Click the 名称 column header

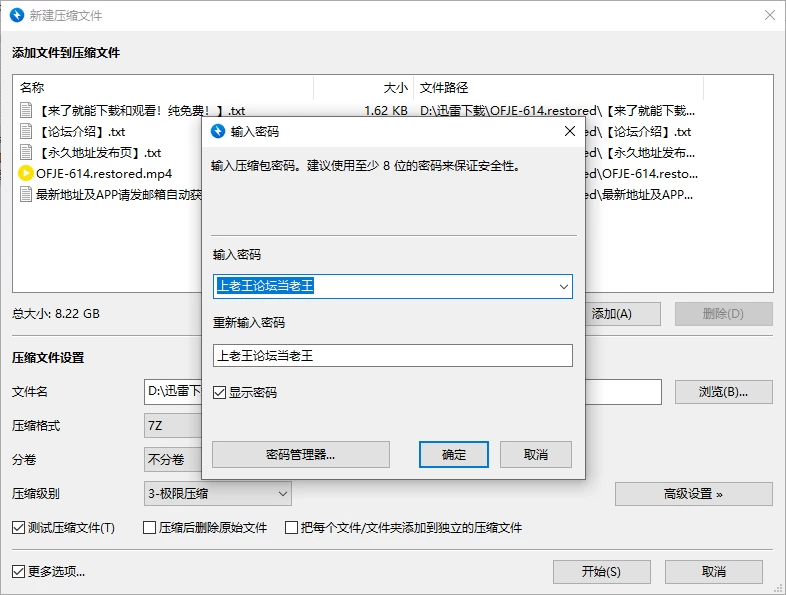163,88
